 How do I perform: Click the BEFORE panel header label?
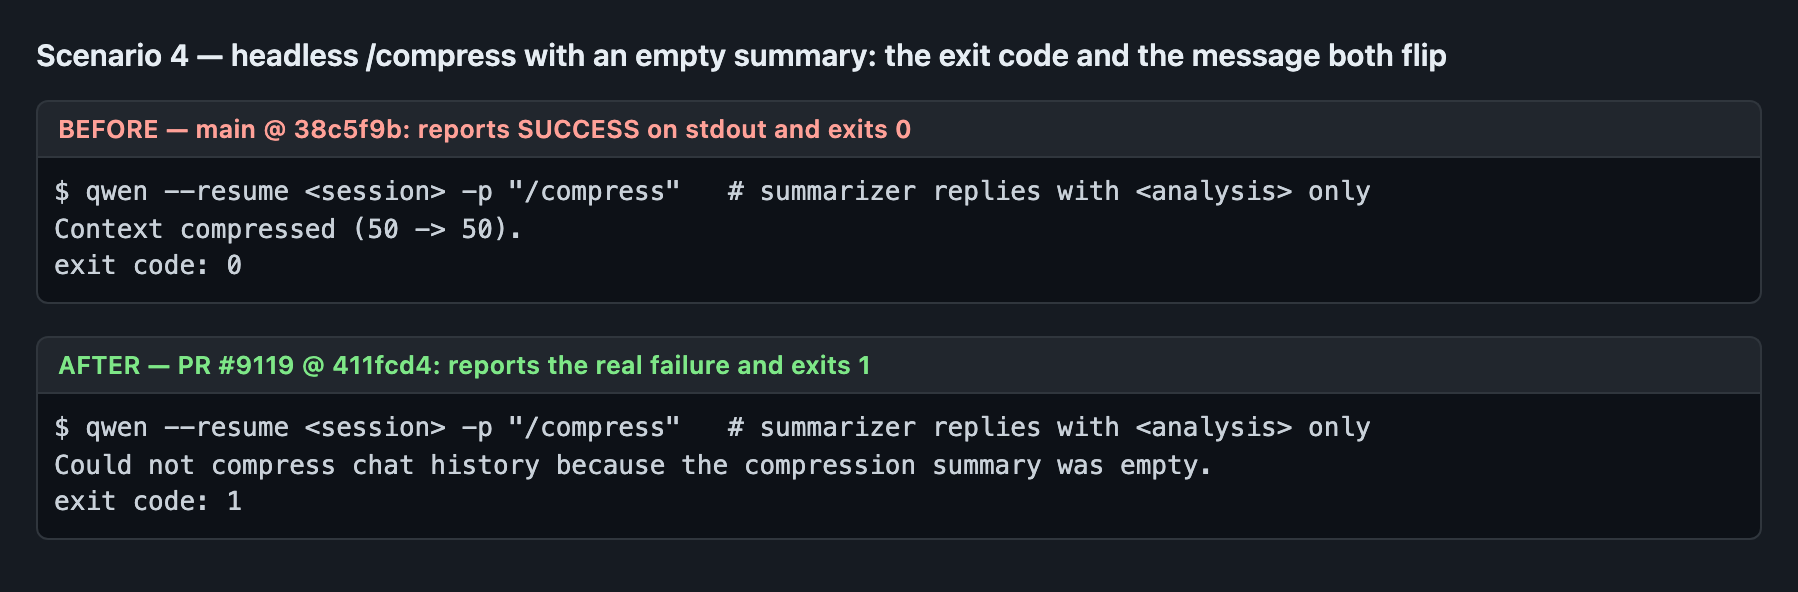(x=484, y=129)
